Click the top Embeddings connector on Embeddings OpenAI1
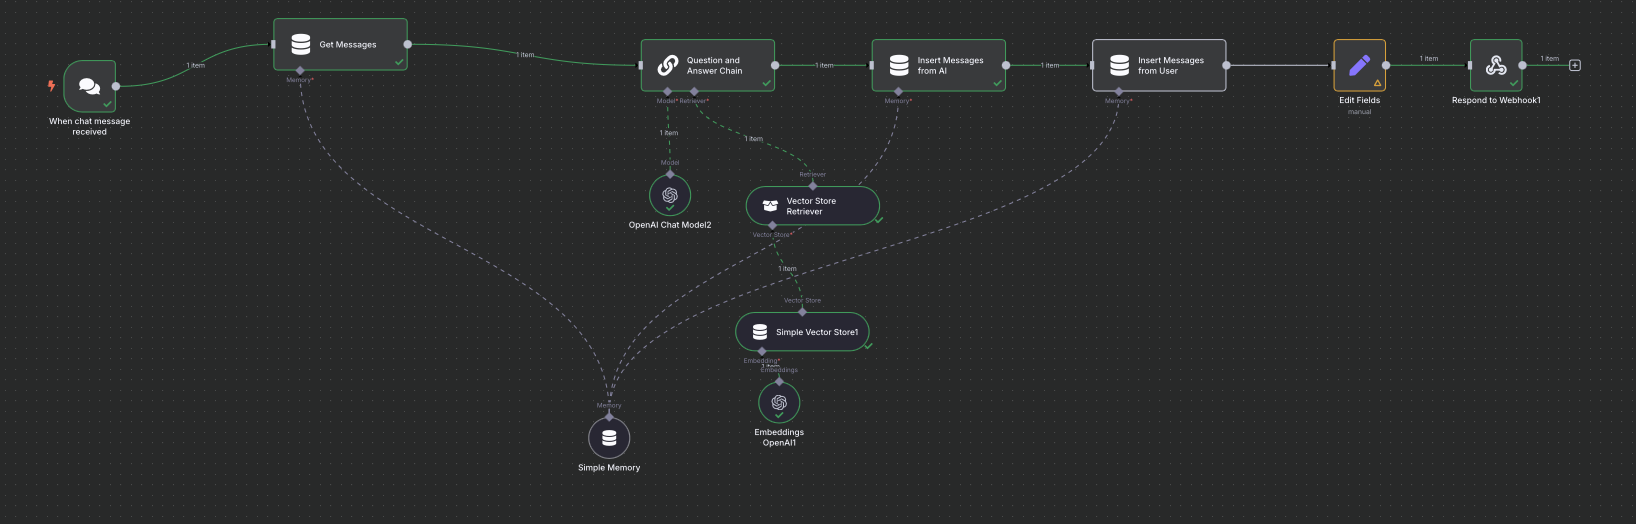 pyautogui.click(x=779, y=381)
